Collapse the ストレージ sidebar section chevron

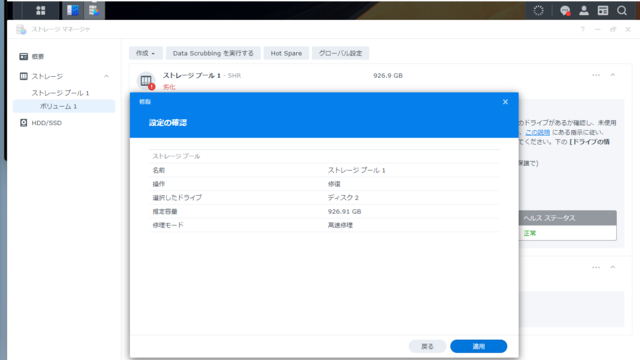click(106, 76)
